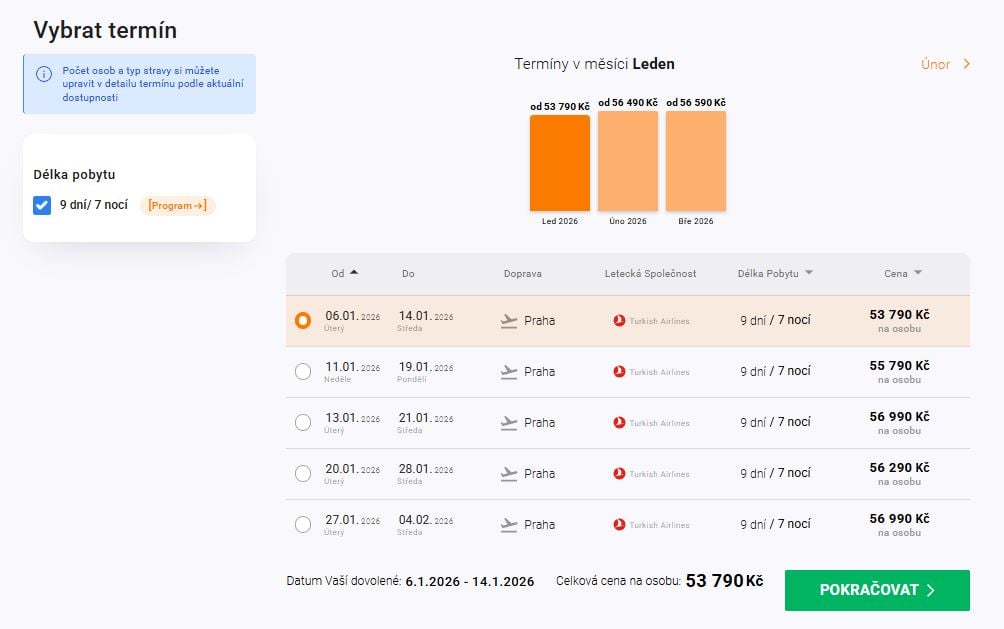Click the airplane icon in the 20.01. row
Image resolution: width=1004 pixels, height=629 pixels.
click(x=509, y=474)
